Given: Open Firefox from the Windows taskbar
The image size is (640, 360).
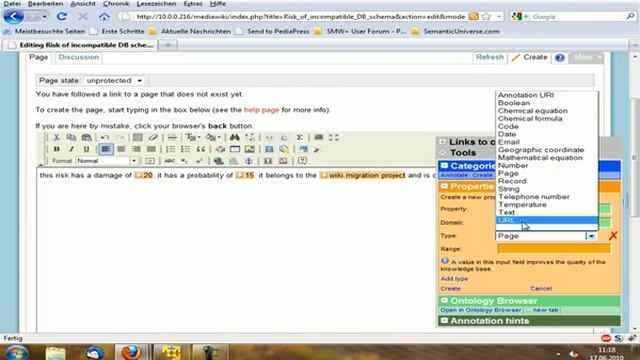Looking at the screenshot, I should click(x=131, y=352).
